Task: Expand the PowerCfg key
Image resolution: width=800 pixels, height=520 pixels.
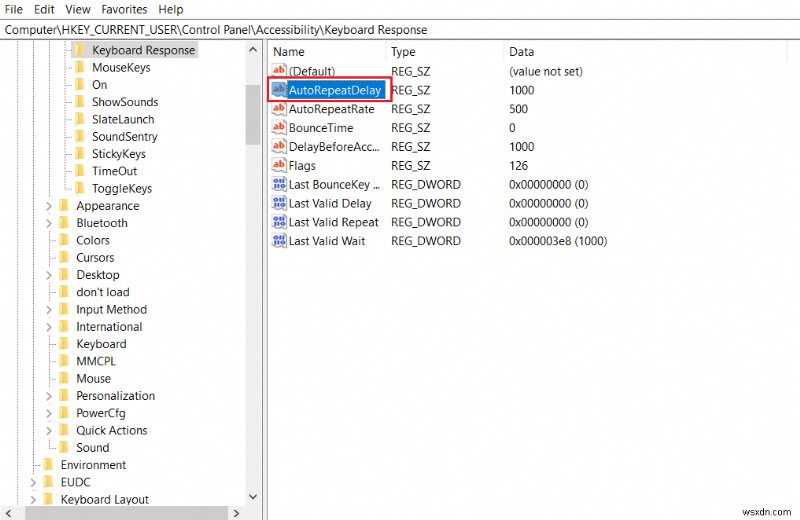Action: (x=49, y=413)
